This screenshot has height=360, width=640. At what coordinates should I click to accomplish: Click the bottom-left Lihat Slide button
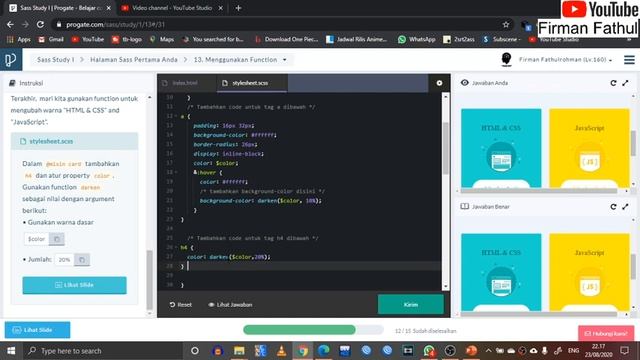(x=38, y=330)
